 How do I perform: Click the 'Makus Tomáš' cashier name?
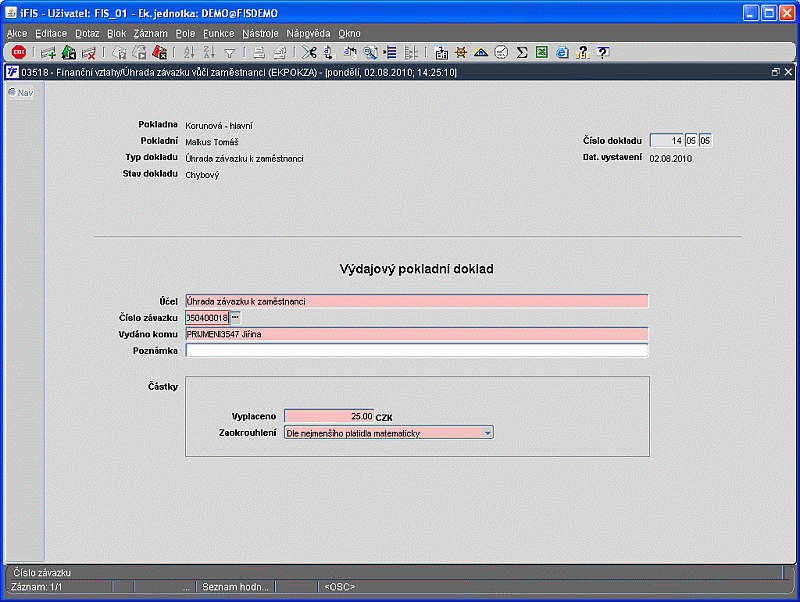tap(212, 142)
